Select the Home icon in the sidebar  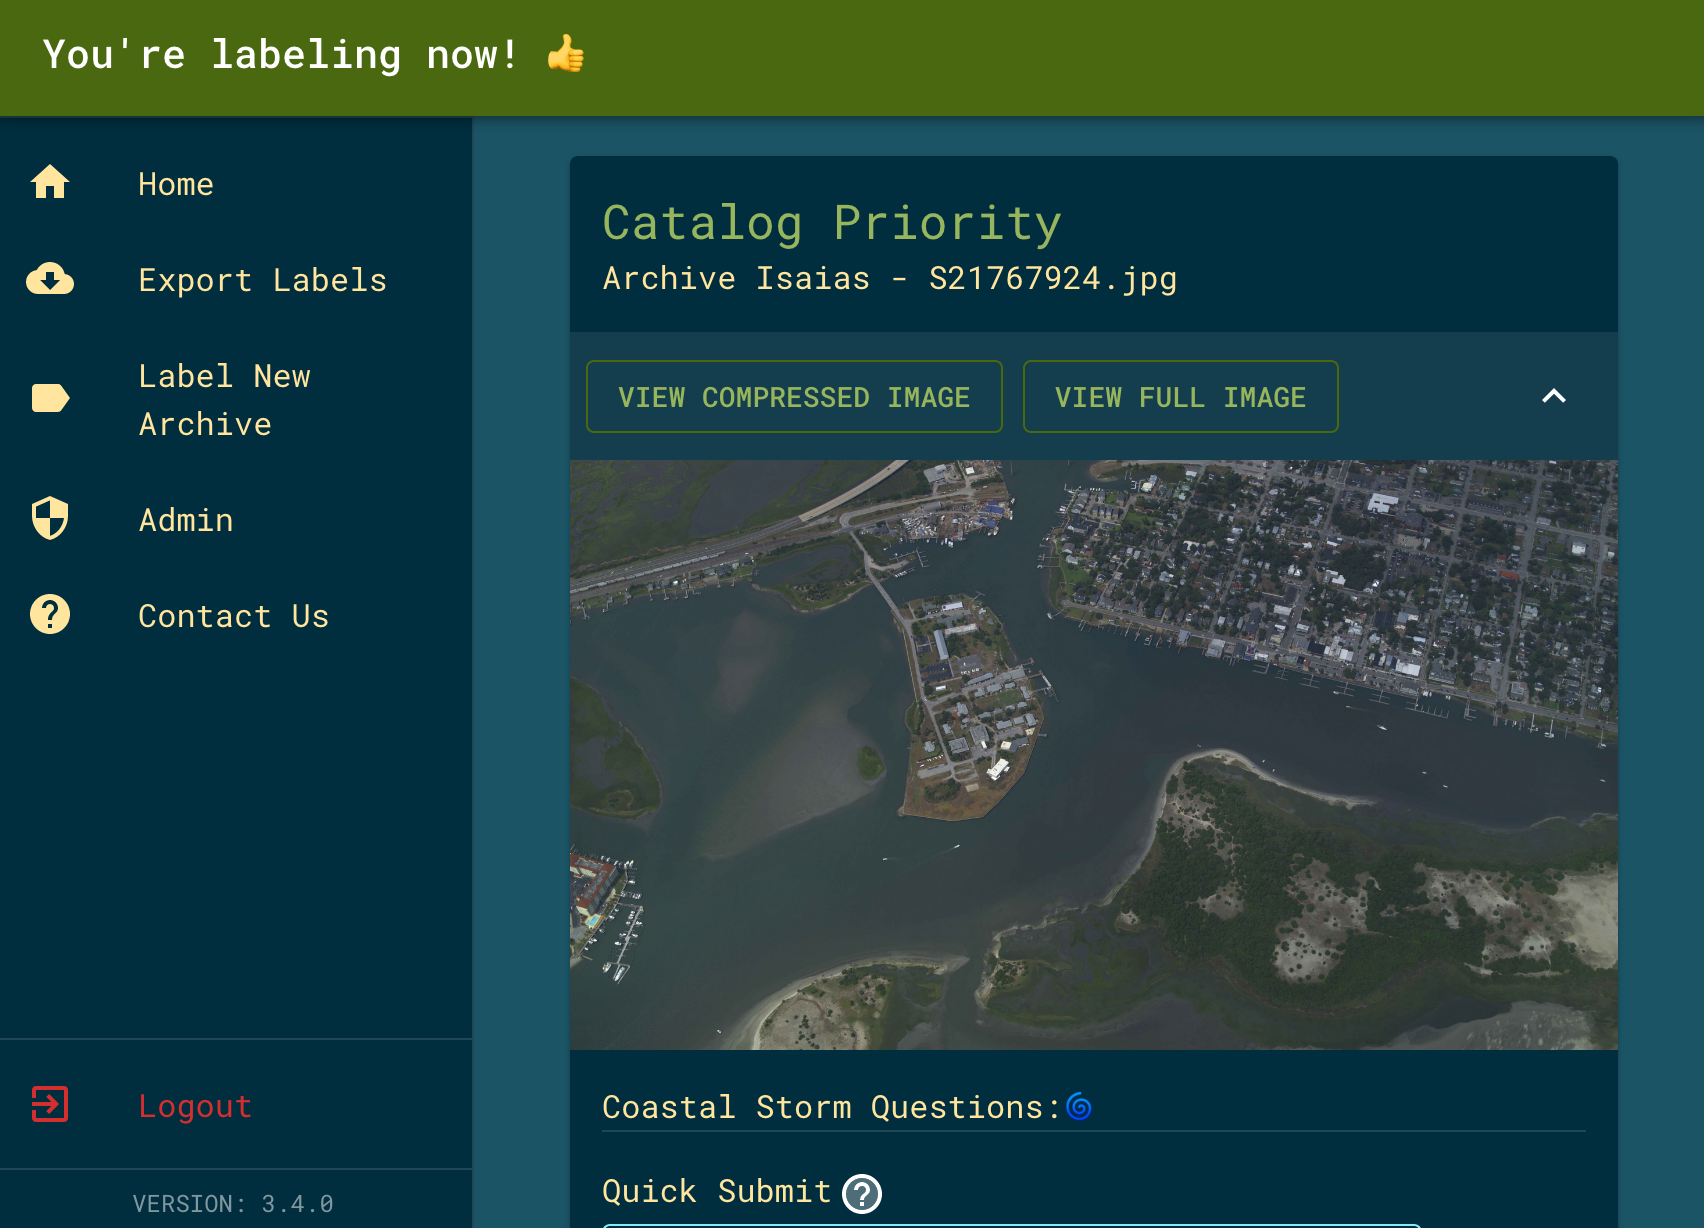tap(49, 182)
